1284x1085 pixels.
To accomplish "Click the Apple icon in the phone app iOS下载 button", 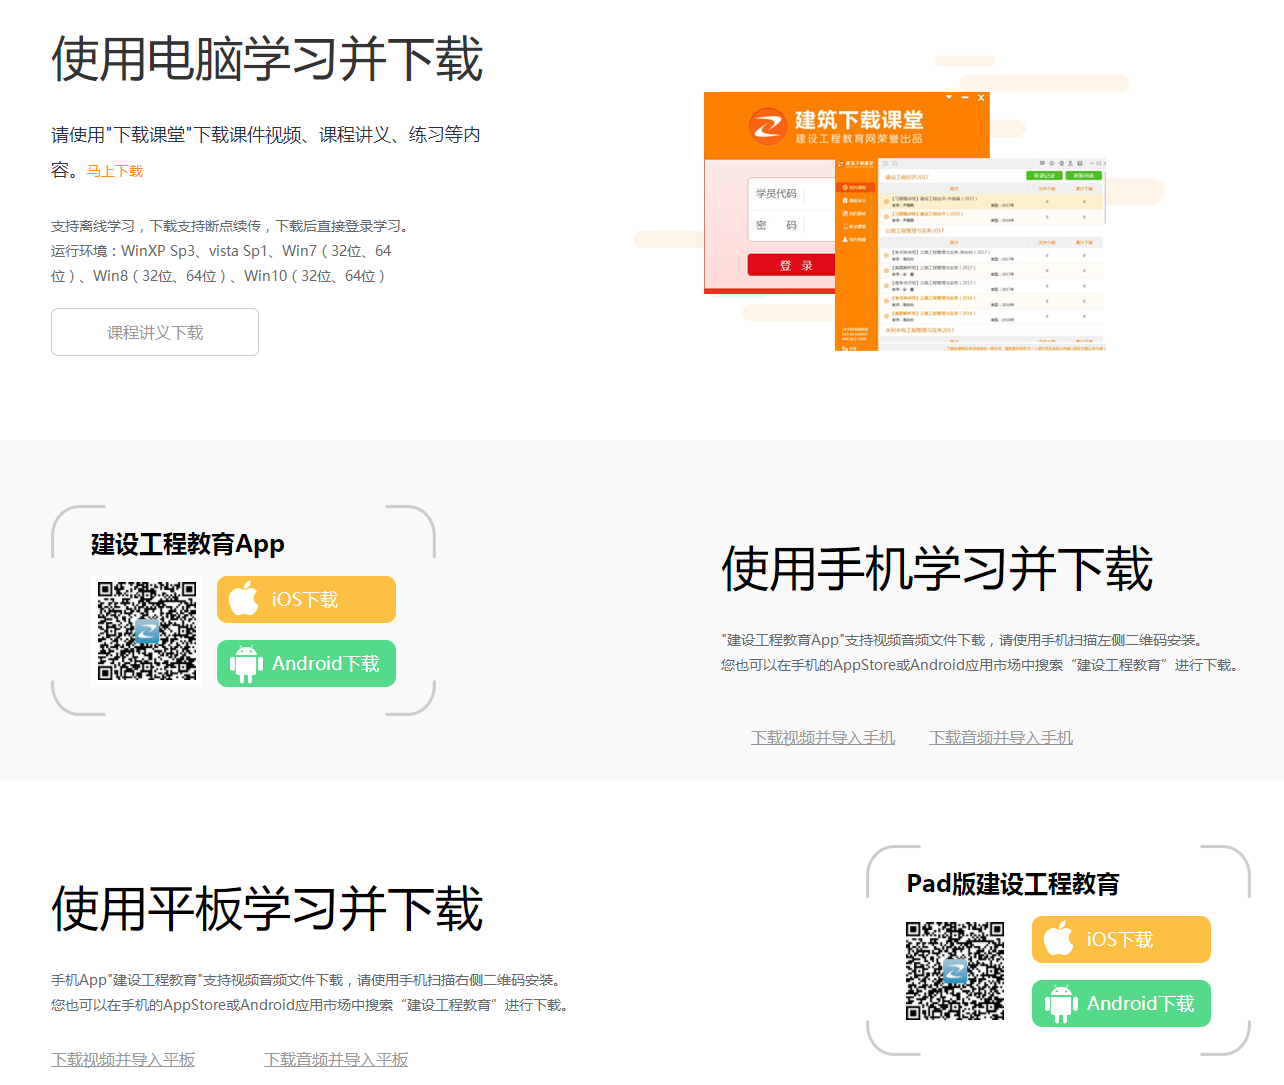I will [243, 599].
